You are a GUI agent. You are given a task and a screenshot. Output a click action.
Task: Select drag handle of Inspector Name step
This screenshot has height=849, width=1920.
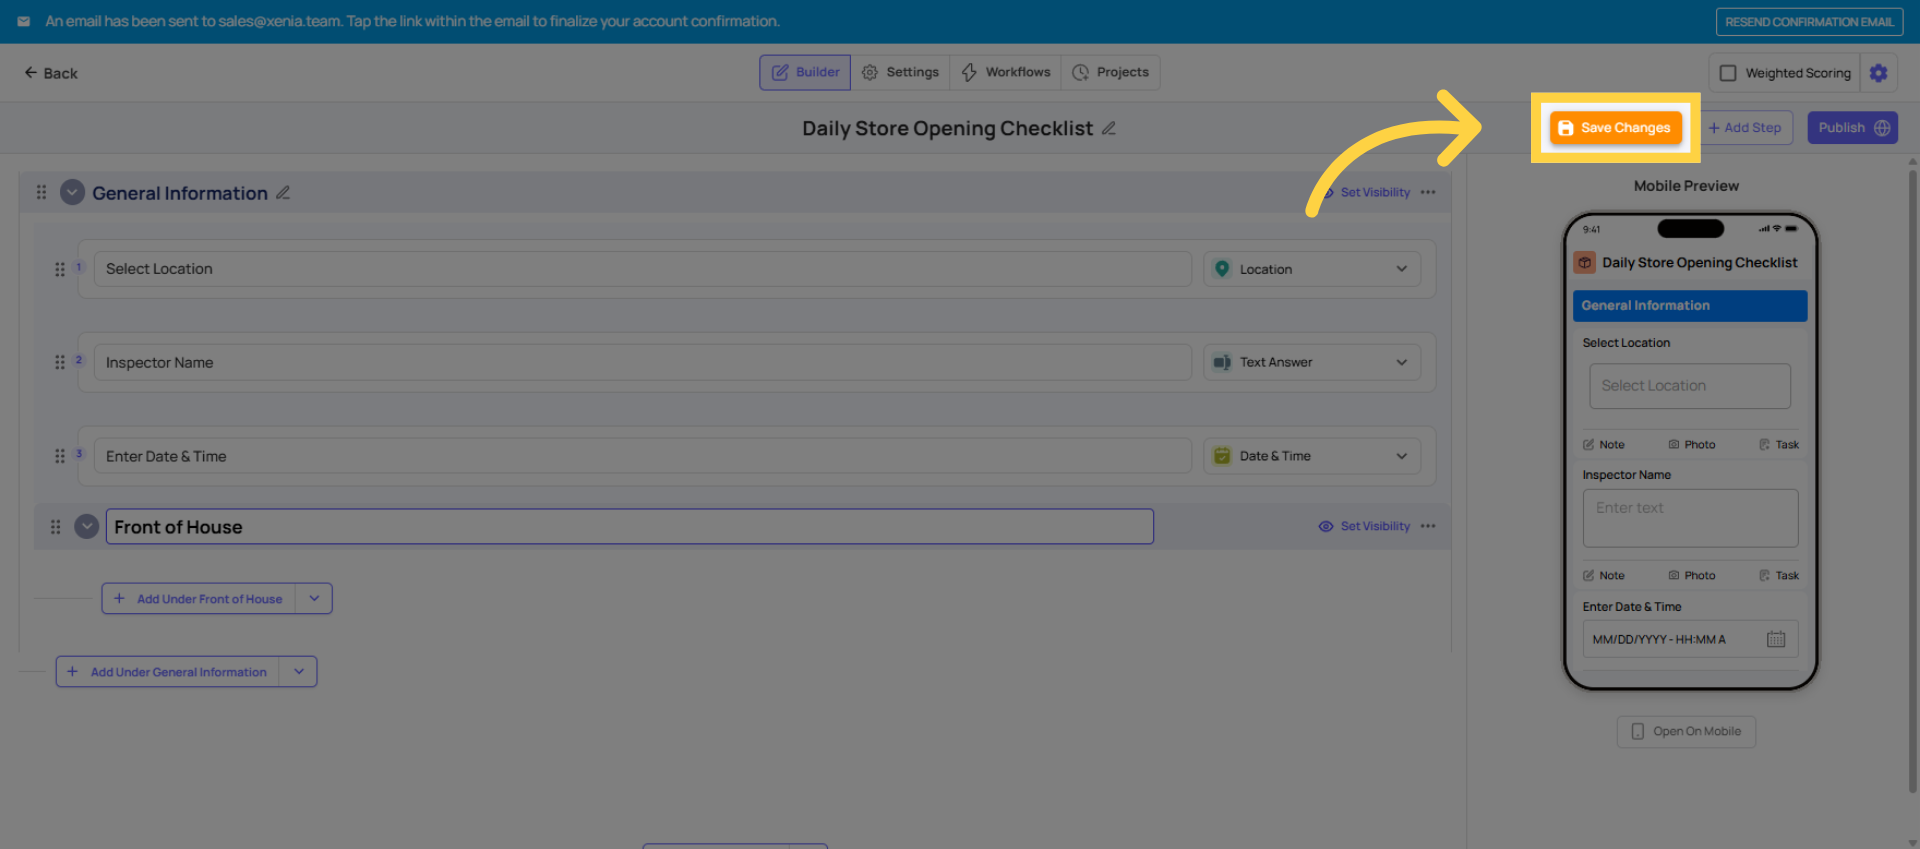pyautogui.click(x=60, y=362)
